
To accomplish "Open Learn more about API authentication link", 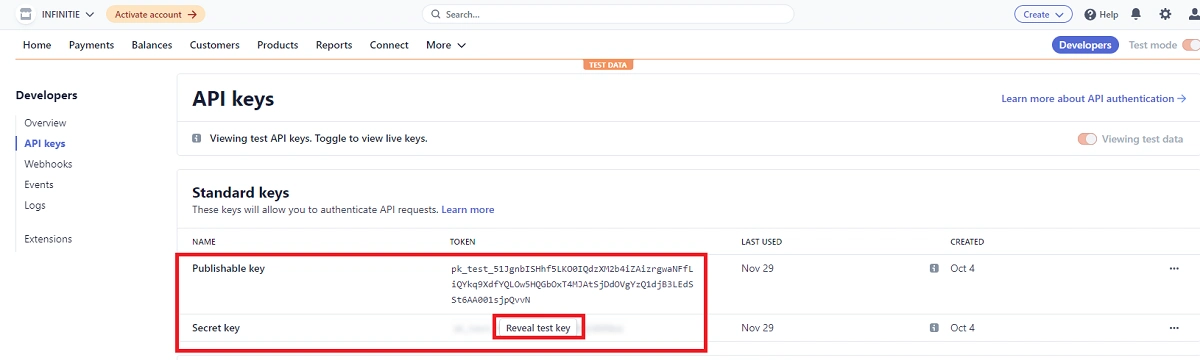I will click(x=1093, y=99).
